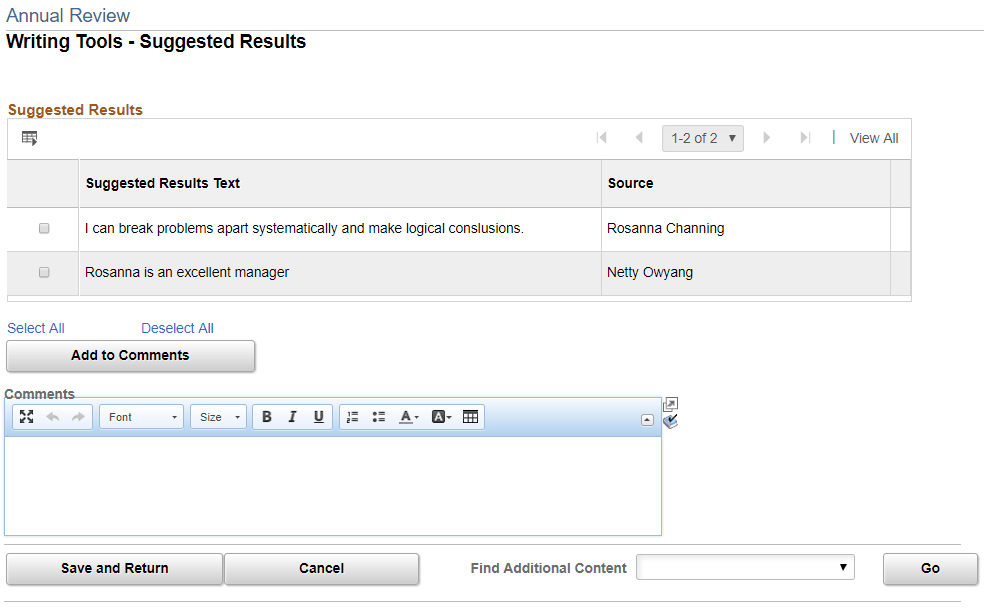
Task: Click the Redo icon in the comments toolbar
Action: (77, 417)
